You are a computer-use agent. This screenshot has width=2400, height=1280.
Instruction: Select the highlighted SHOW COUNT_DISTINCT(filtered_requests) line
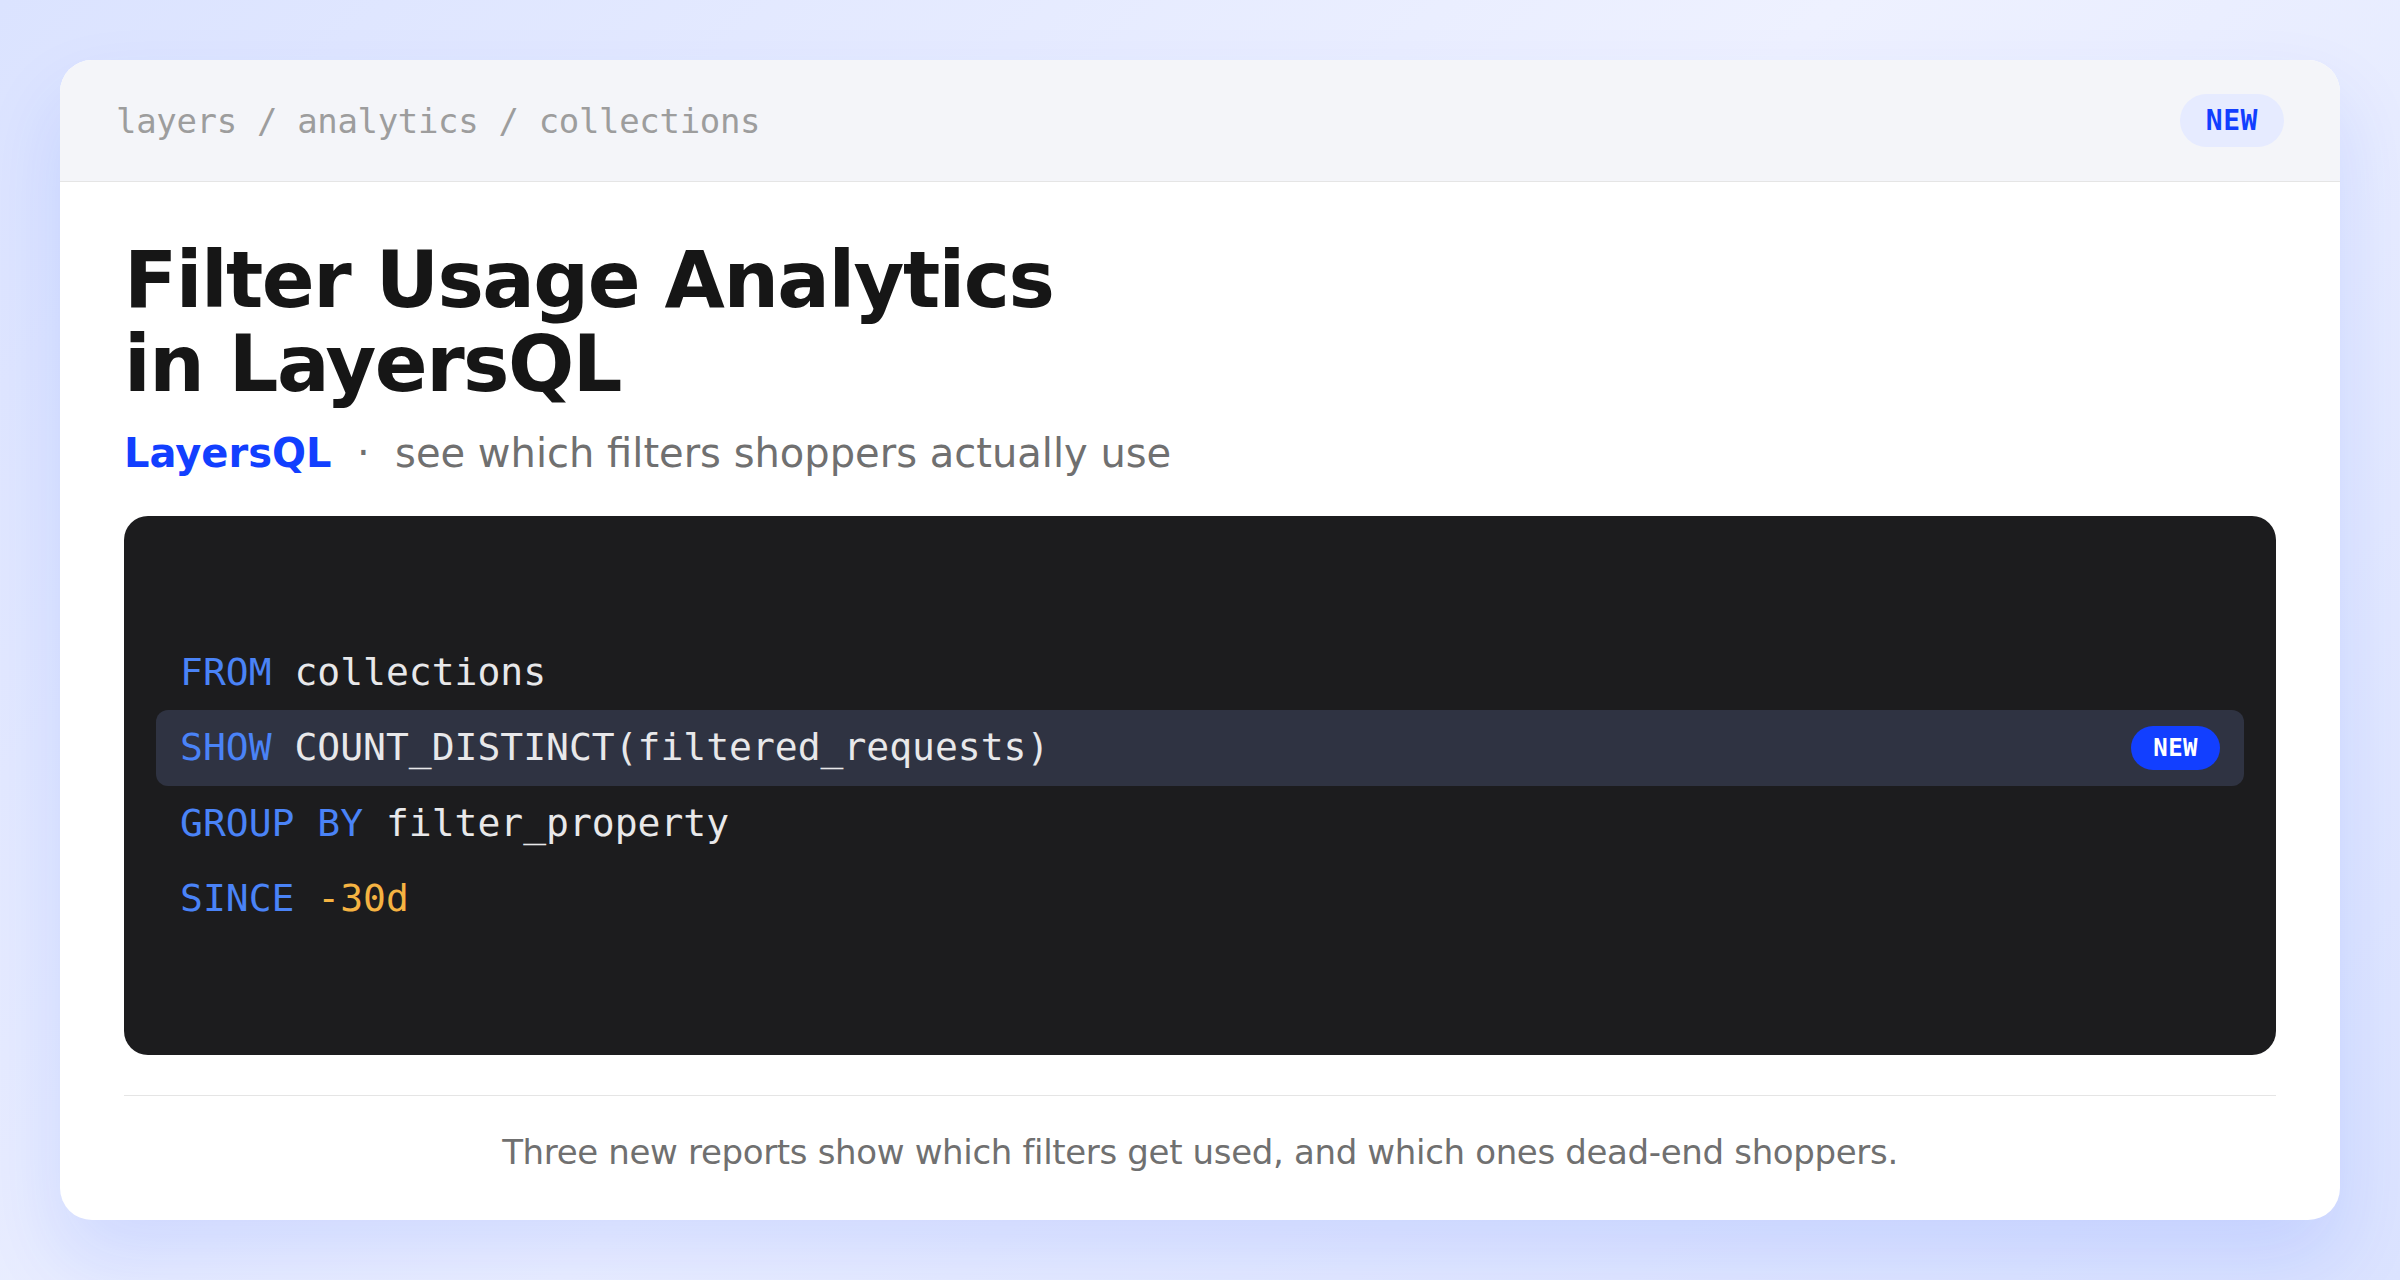pos(1200,748)
